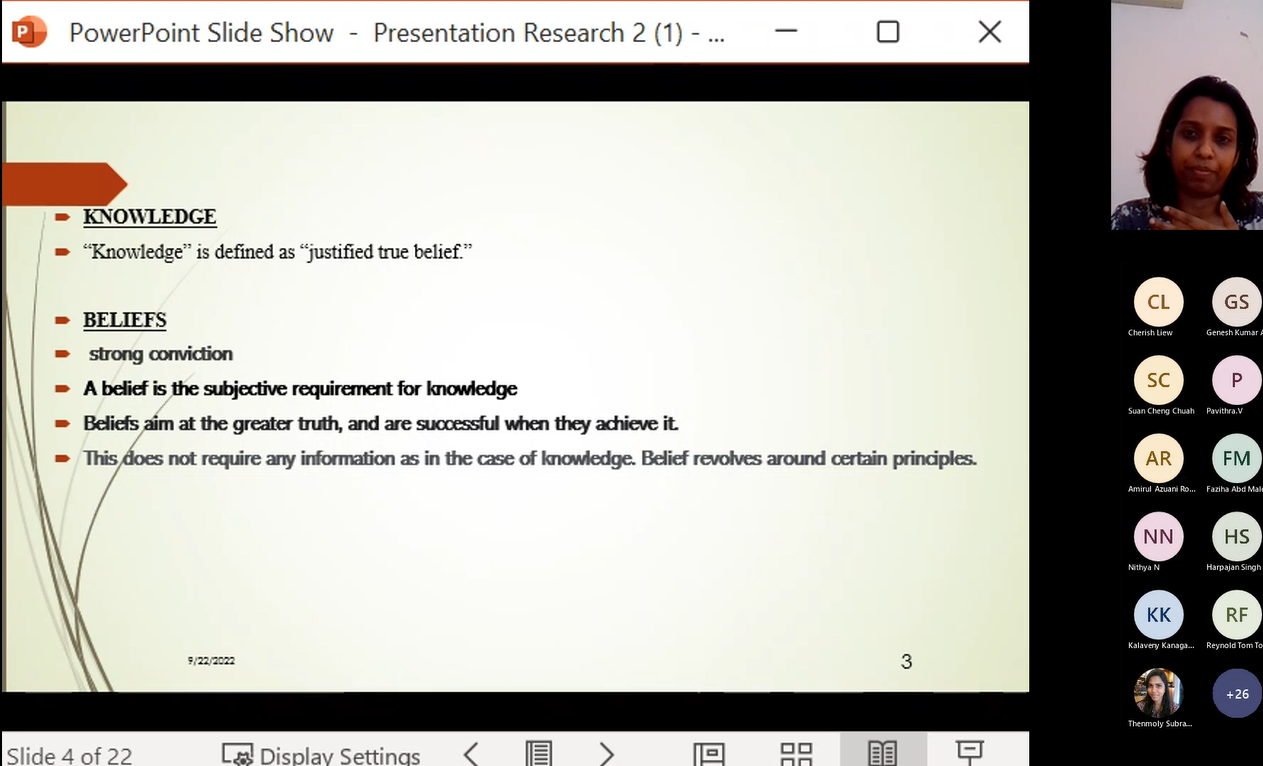The image size is (1263, 766).
Task: Start Slide Show presentation icon
Action: (969, 752)
